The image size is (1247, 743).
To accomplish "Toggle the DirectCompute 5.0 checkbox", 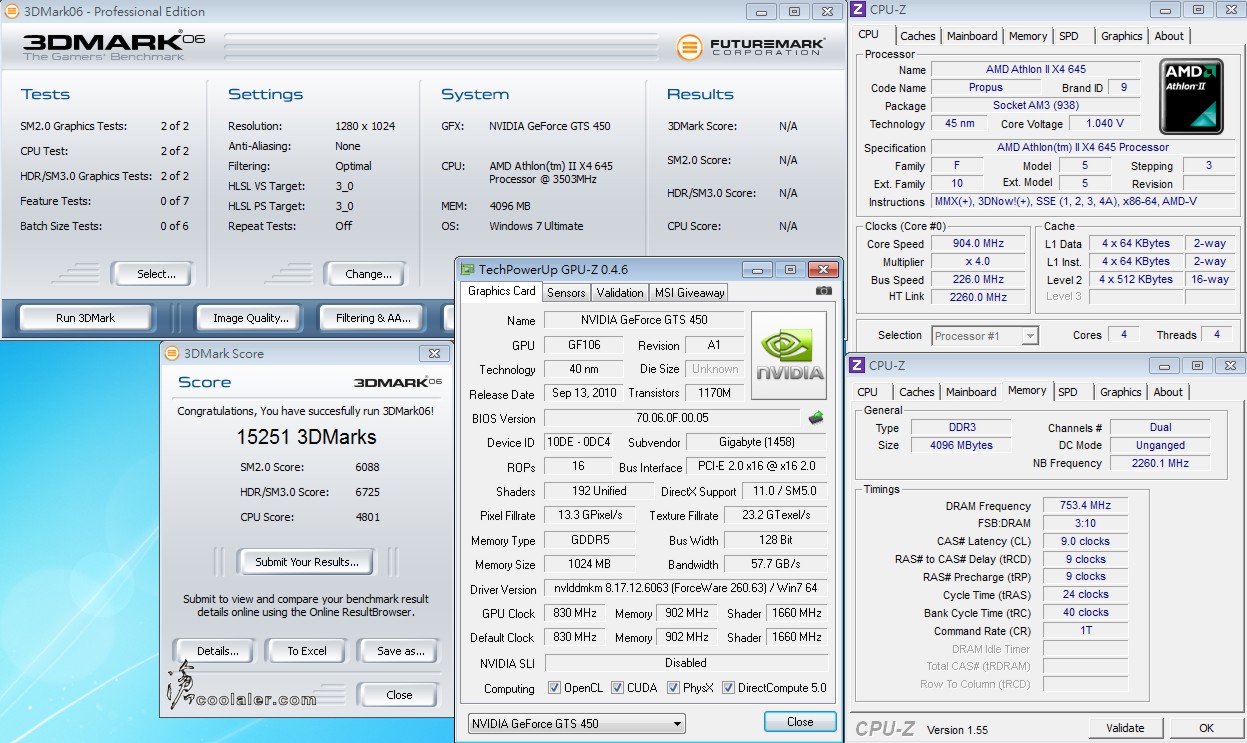I will click(728, 688).
